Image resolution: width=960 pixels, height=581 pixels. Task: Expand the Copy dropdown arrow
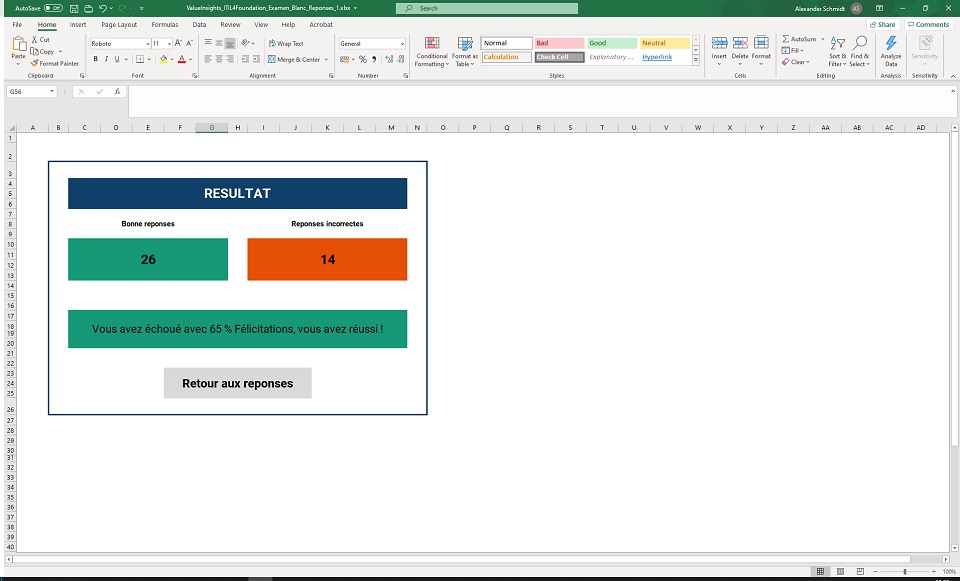click(61, 51)
